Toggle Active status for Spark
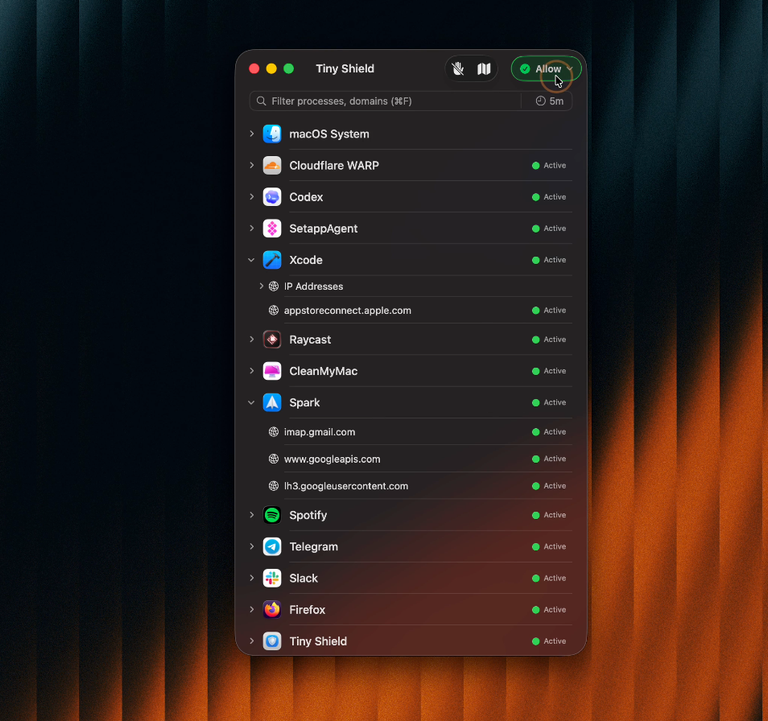 click(549, 403)
